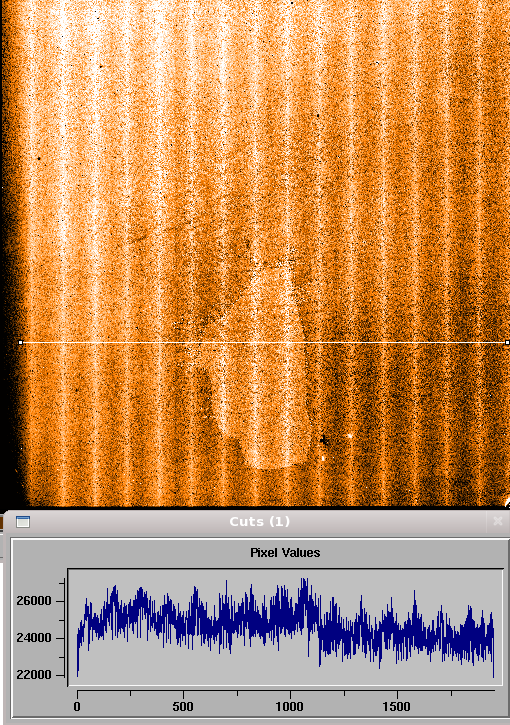Pick the bright white spot right of the dark star
510x725 pixels.
click(350, 436)
